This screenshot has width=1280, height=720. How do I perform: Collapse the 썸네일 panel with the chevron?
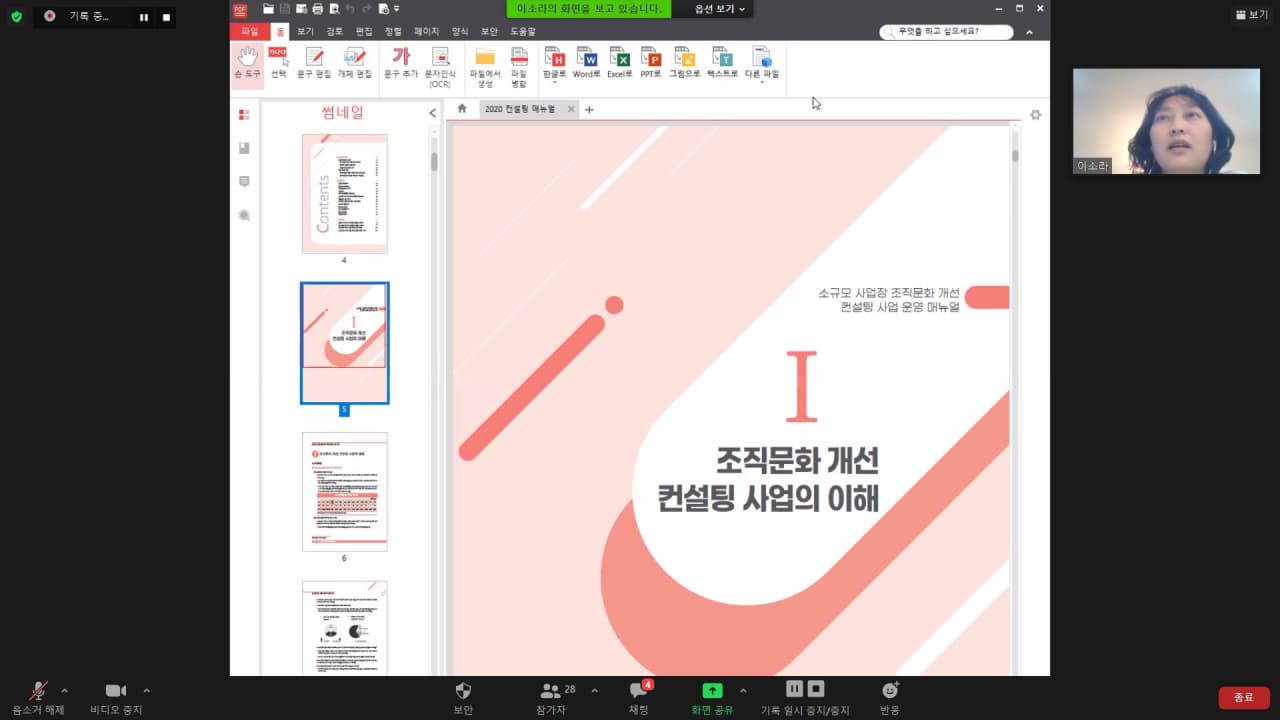[x=432, y=113]
